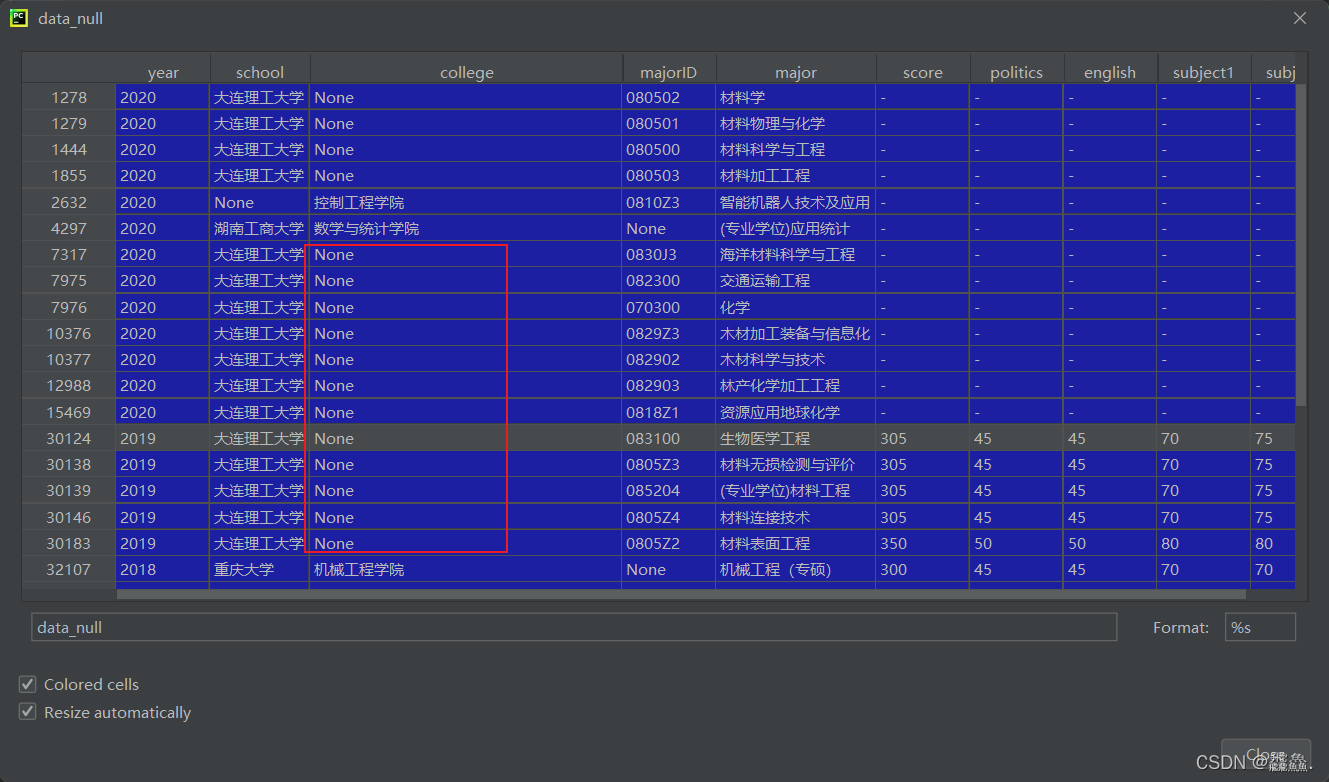
Task: Select major cell 生物医学工程
Action: 796,438
